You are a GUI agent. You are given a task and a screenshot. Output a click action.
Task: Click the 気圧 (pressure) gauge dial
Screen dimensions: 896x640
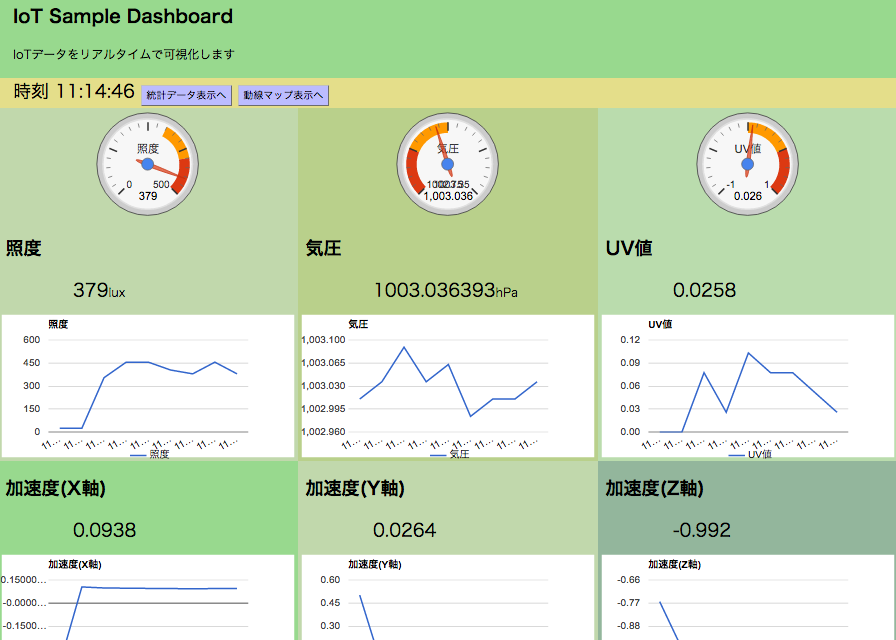447,163
